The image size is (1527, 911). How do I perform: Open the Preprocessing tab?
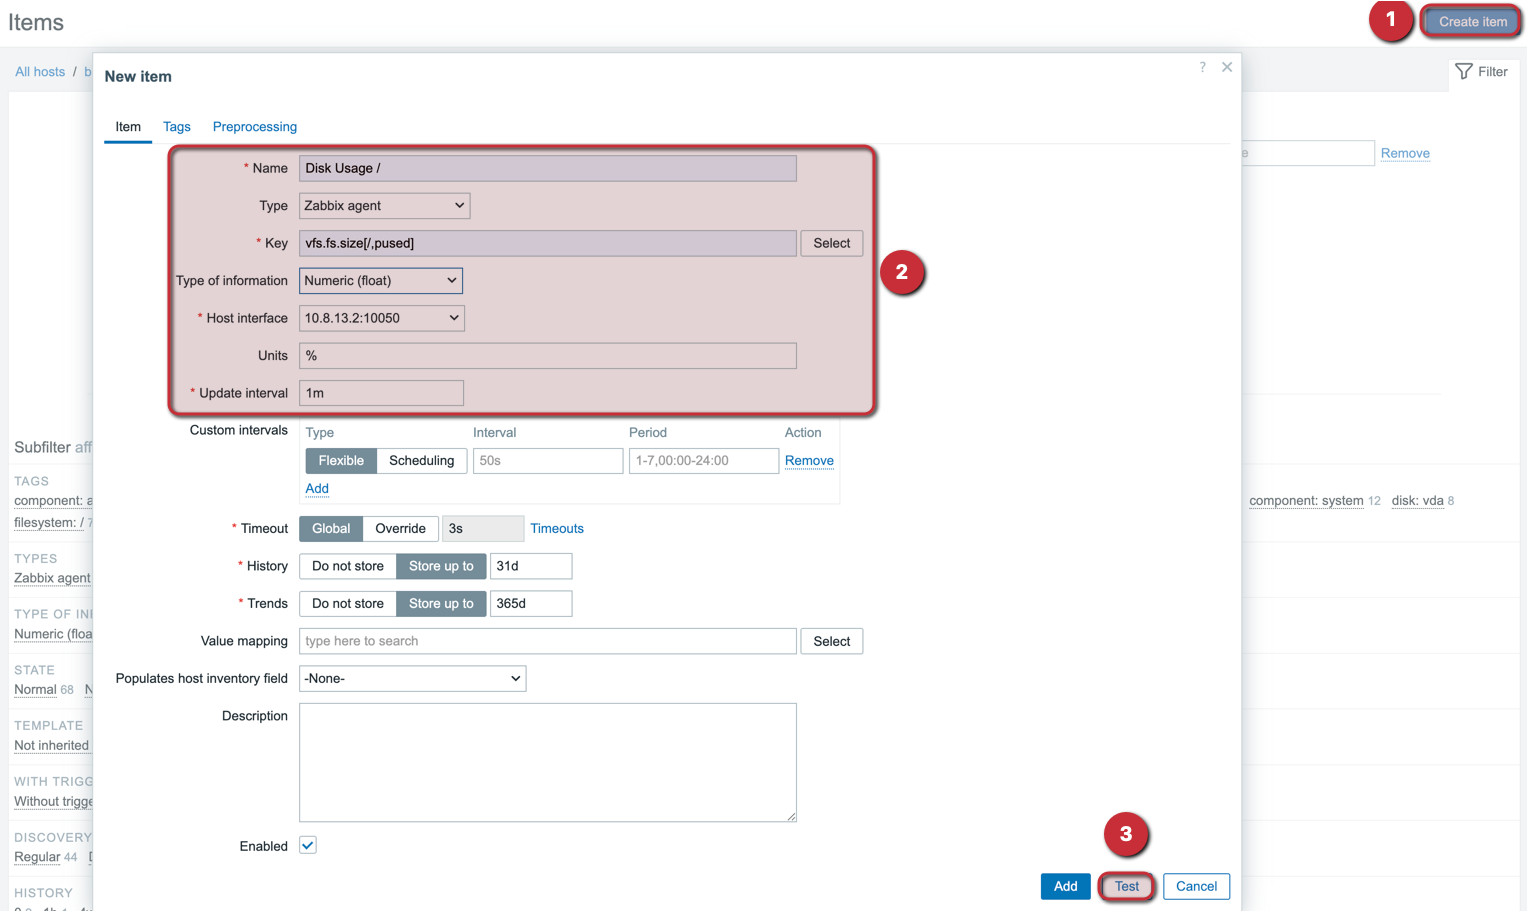(x=255, y=127)
